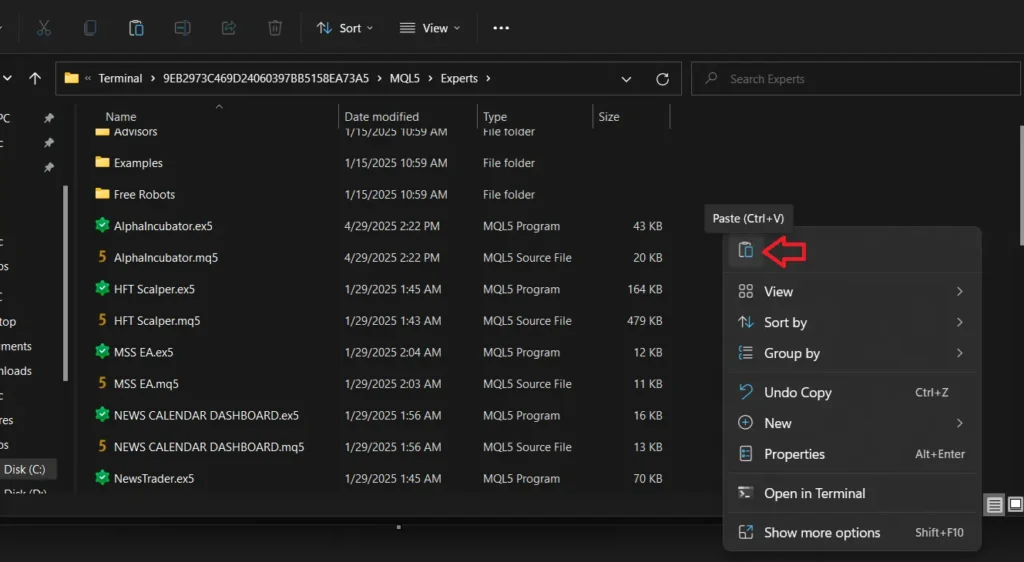This screenshot has height=562, width=1024.
Task: Sort by Date modified column header
Action: click(x=381, y=117)
